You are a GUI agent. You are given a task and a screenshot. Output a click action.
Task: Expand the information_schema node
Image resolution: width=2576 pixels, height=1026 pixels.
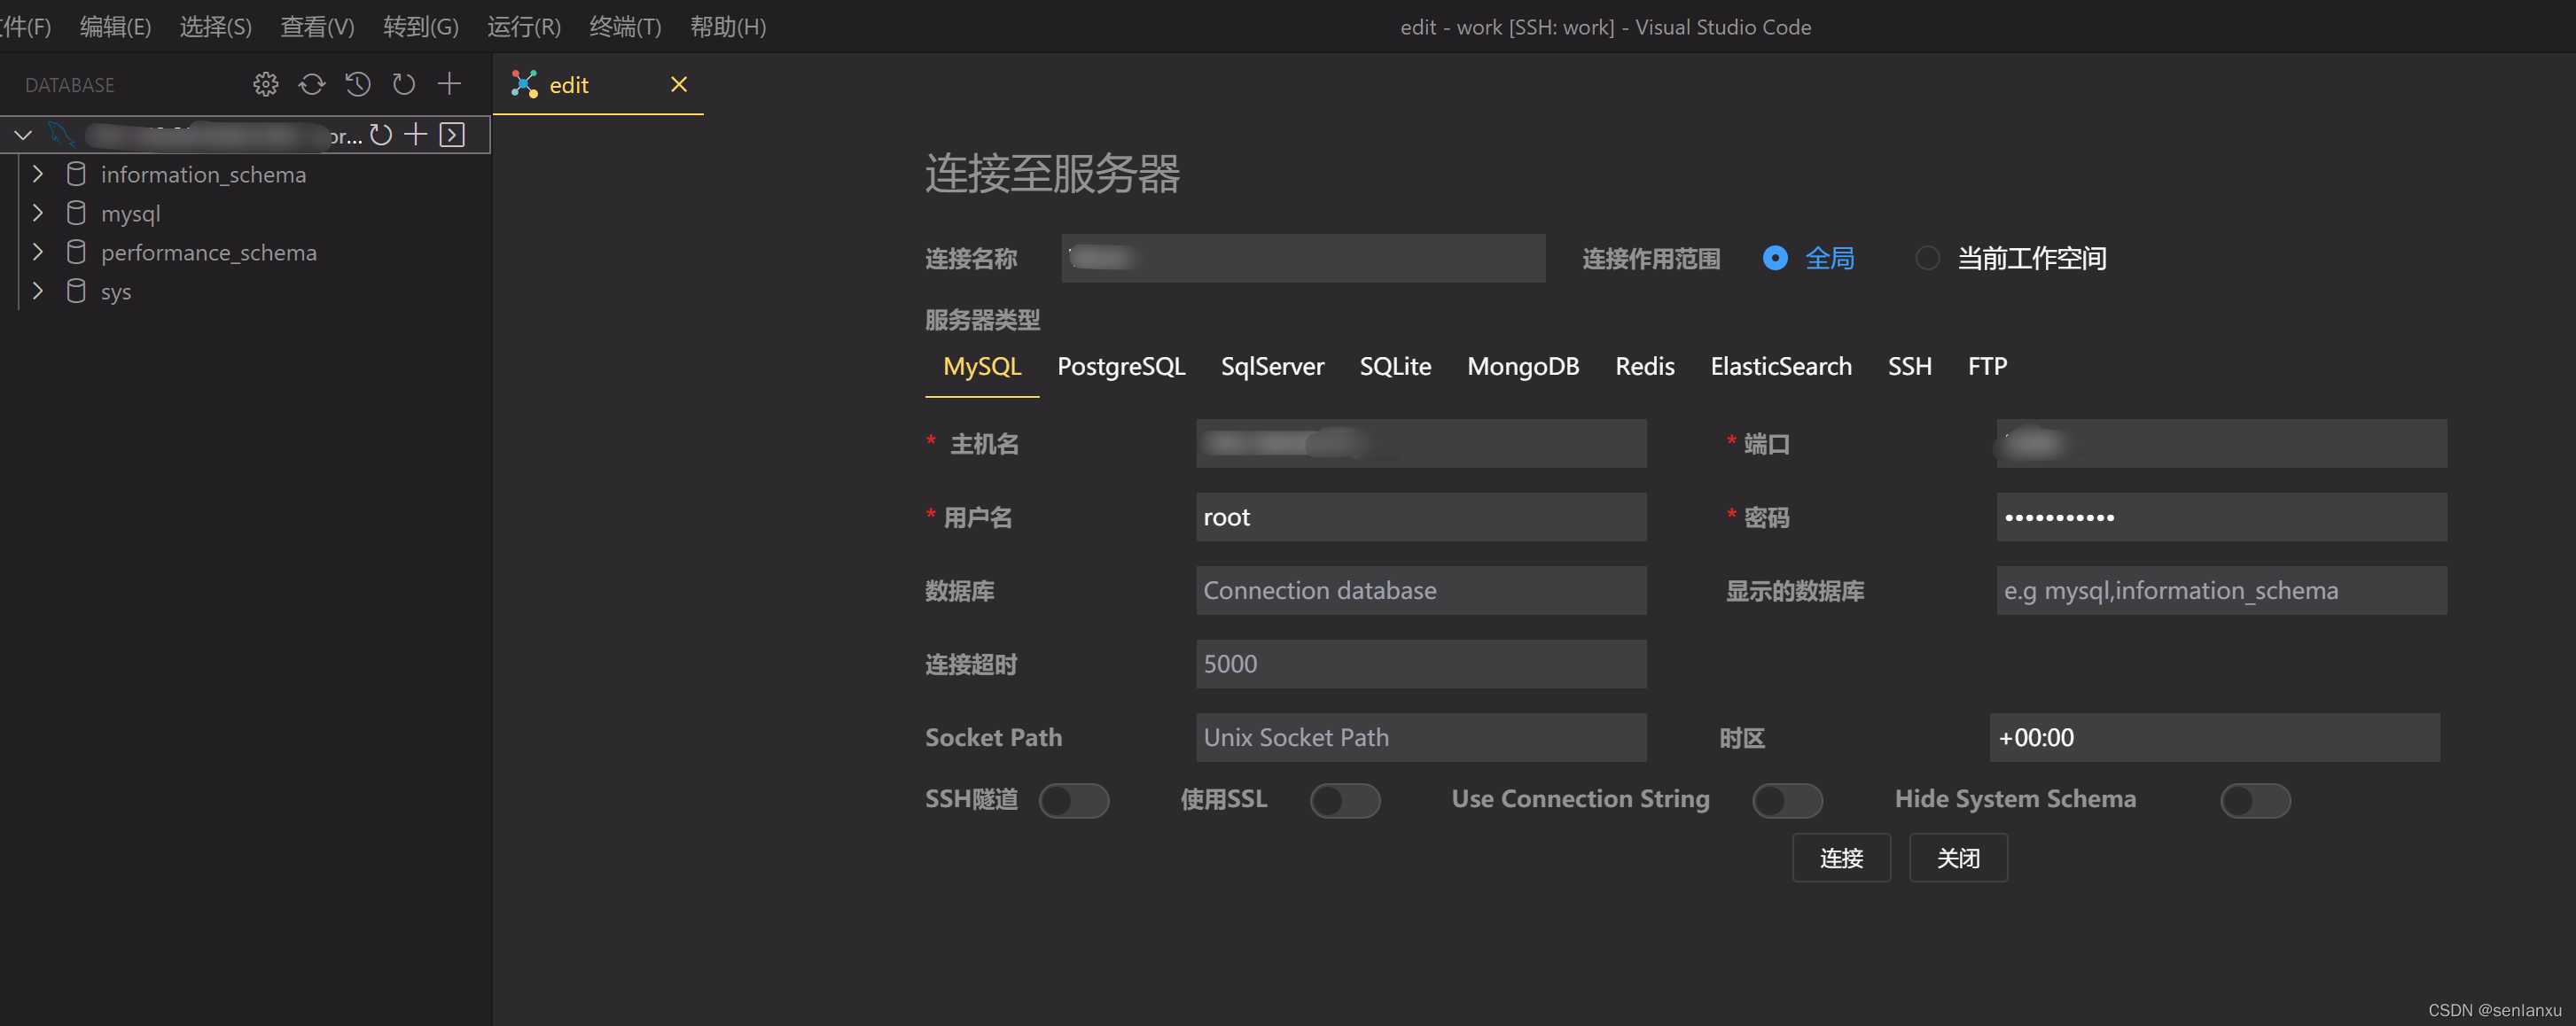[x=38, y=174]
